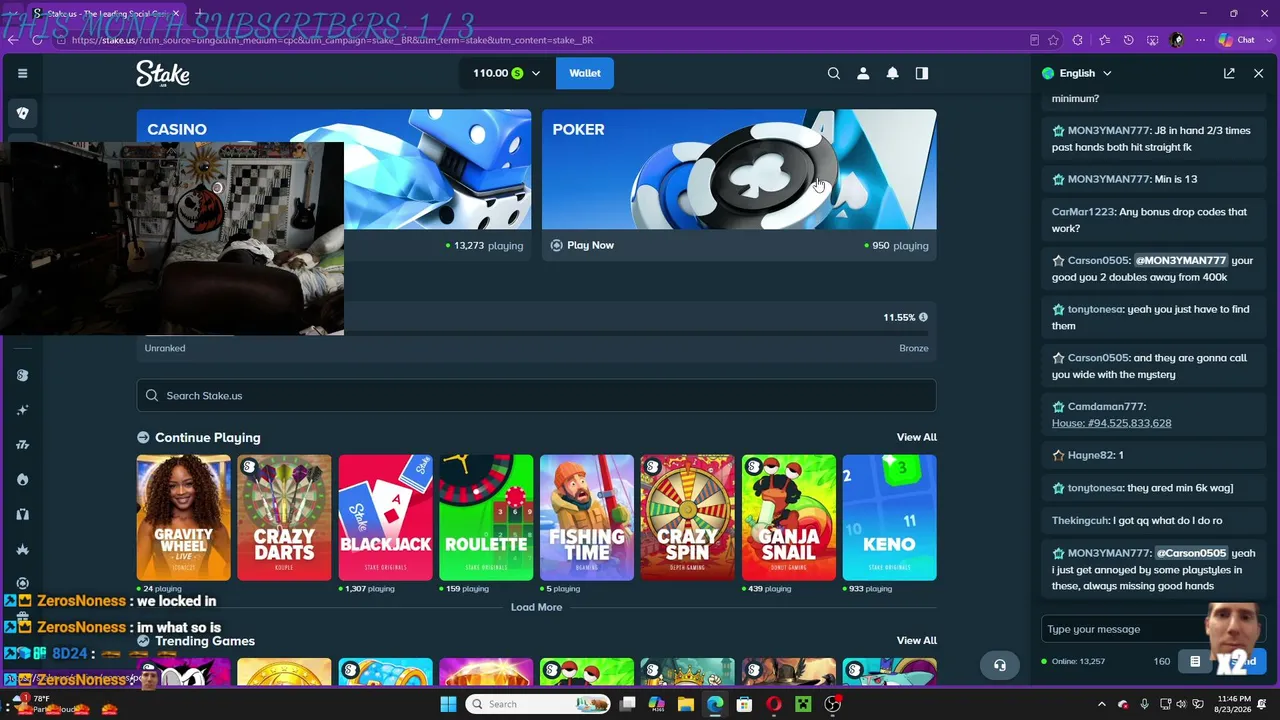The height and width of the screenshot is (720, 1280).
Task: Click the Camdaman777 username in chat
Action: (1106, 407)
